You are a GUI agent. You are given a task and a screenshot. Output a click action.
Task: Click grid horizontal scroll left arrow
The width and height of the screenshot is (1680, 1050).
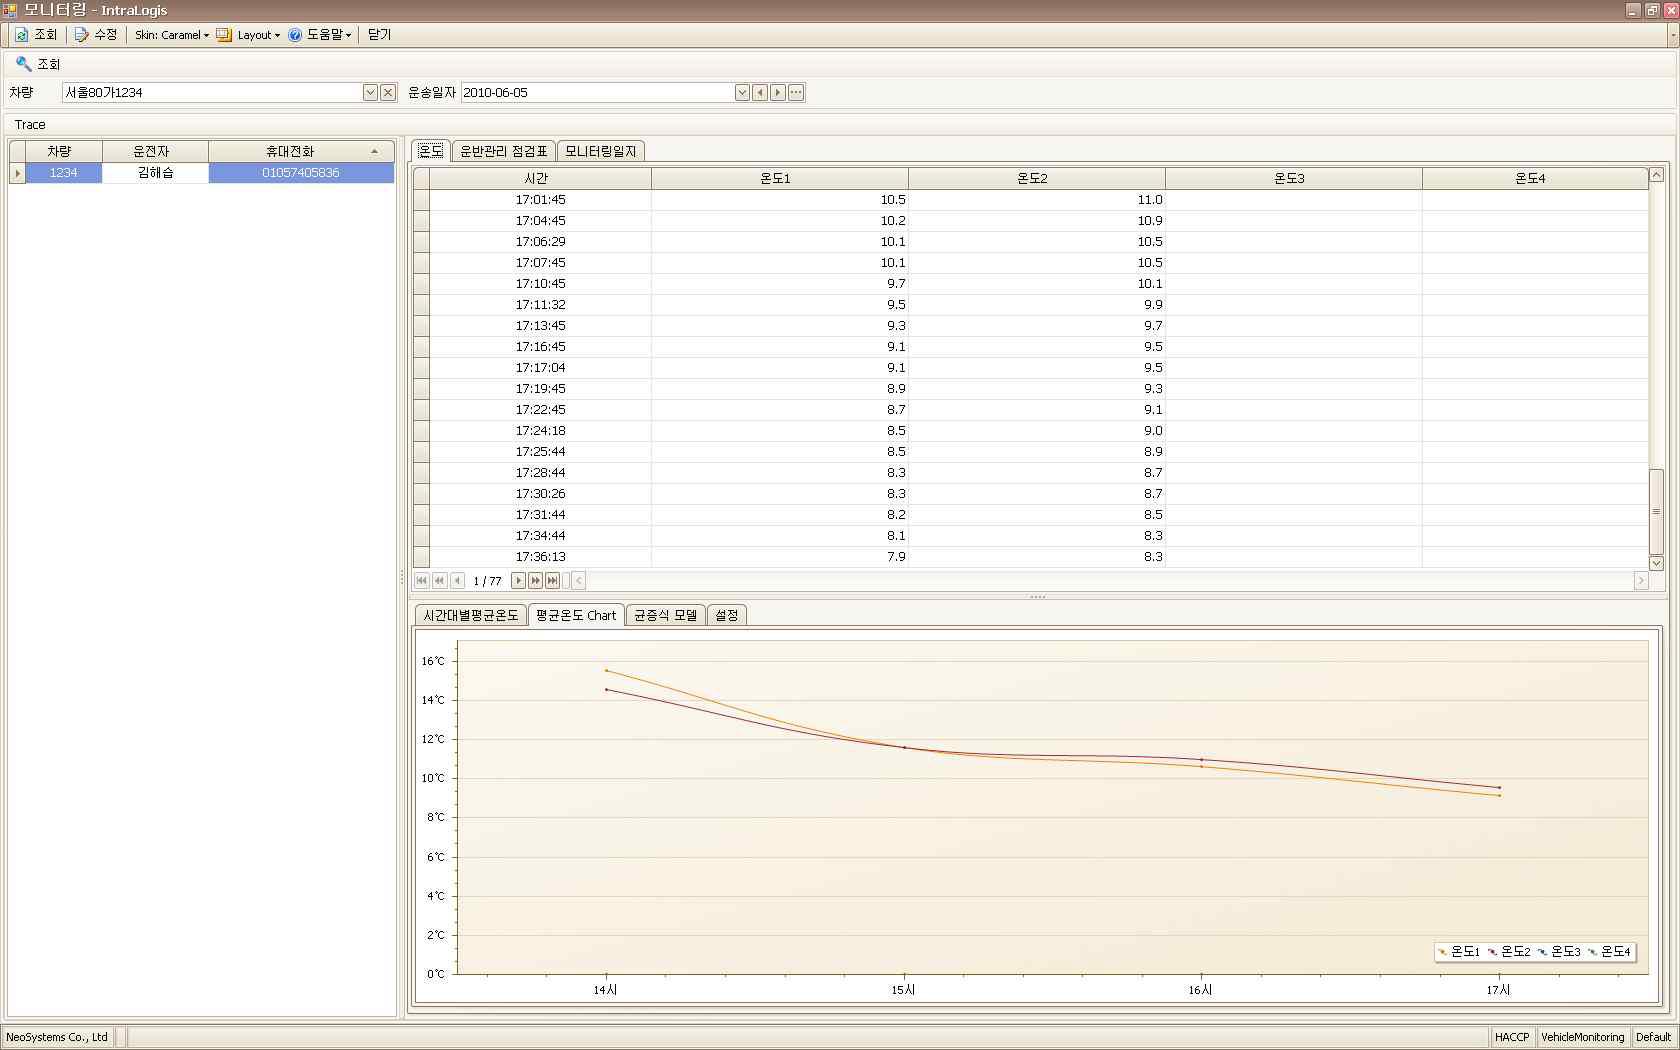click(x=578, y=580)
